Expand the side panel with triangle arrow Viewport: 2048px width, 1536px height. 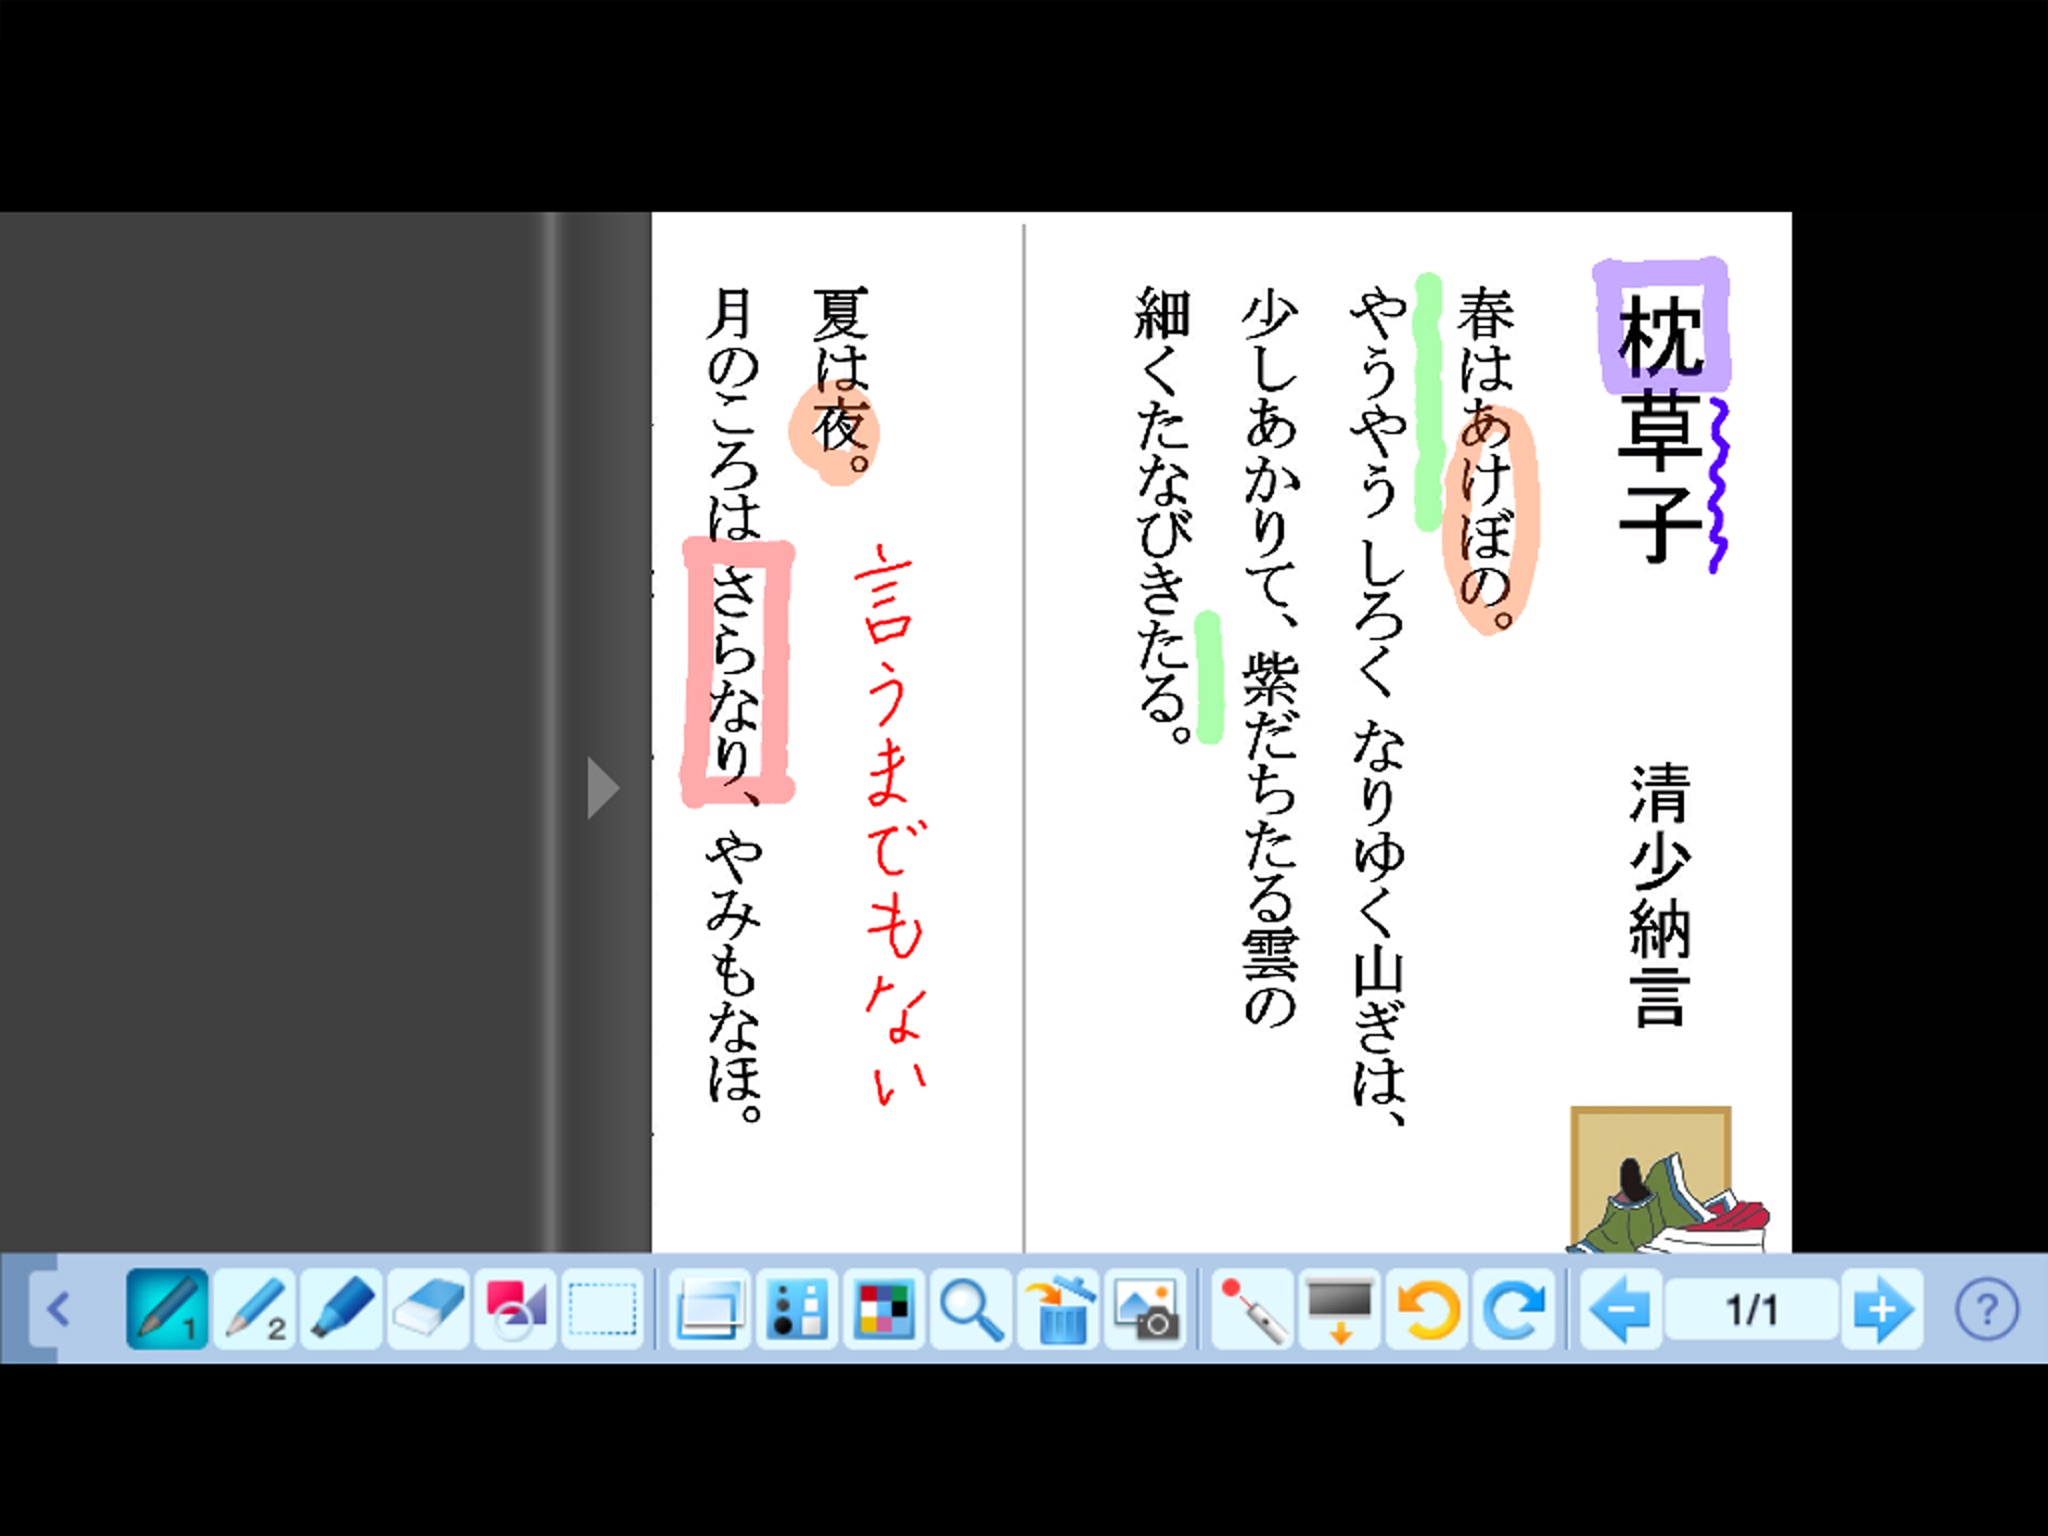(602, 788)
